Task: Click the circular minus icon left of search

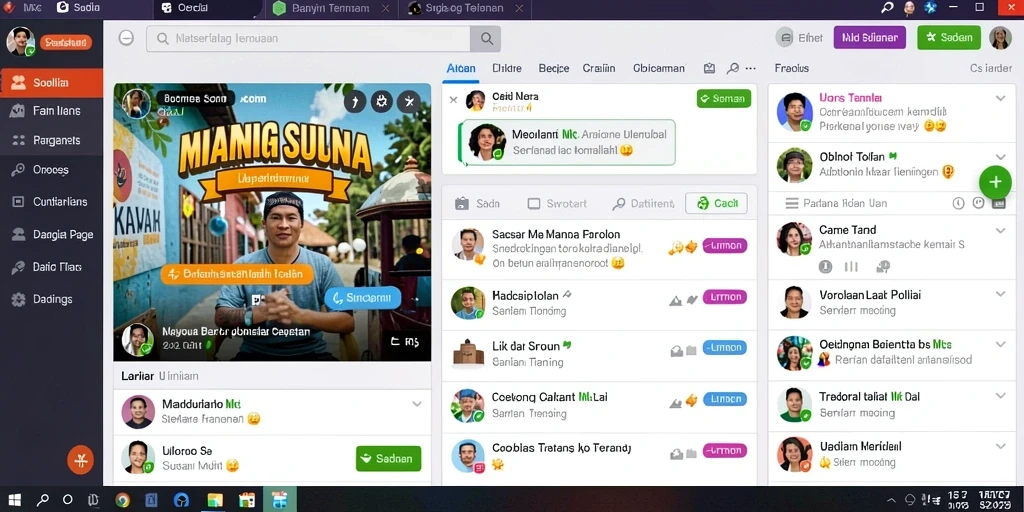Action: pyautogui.click(x=126, y=38)
